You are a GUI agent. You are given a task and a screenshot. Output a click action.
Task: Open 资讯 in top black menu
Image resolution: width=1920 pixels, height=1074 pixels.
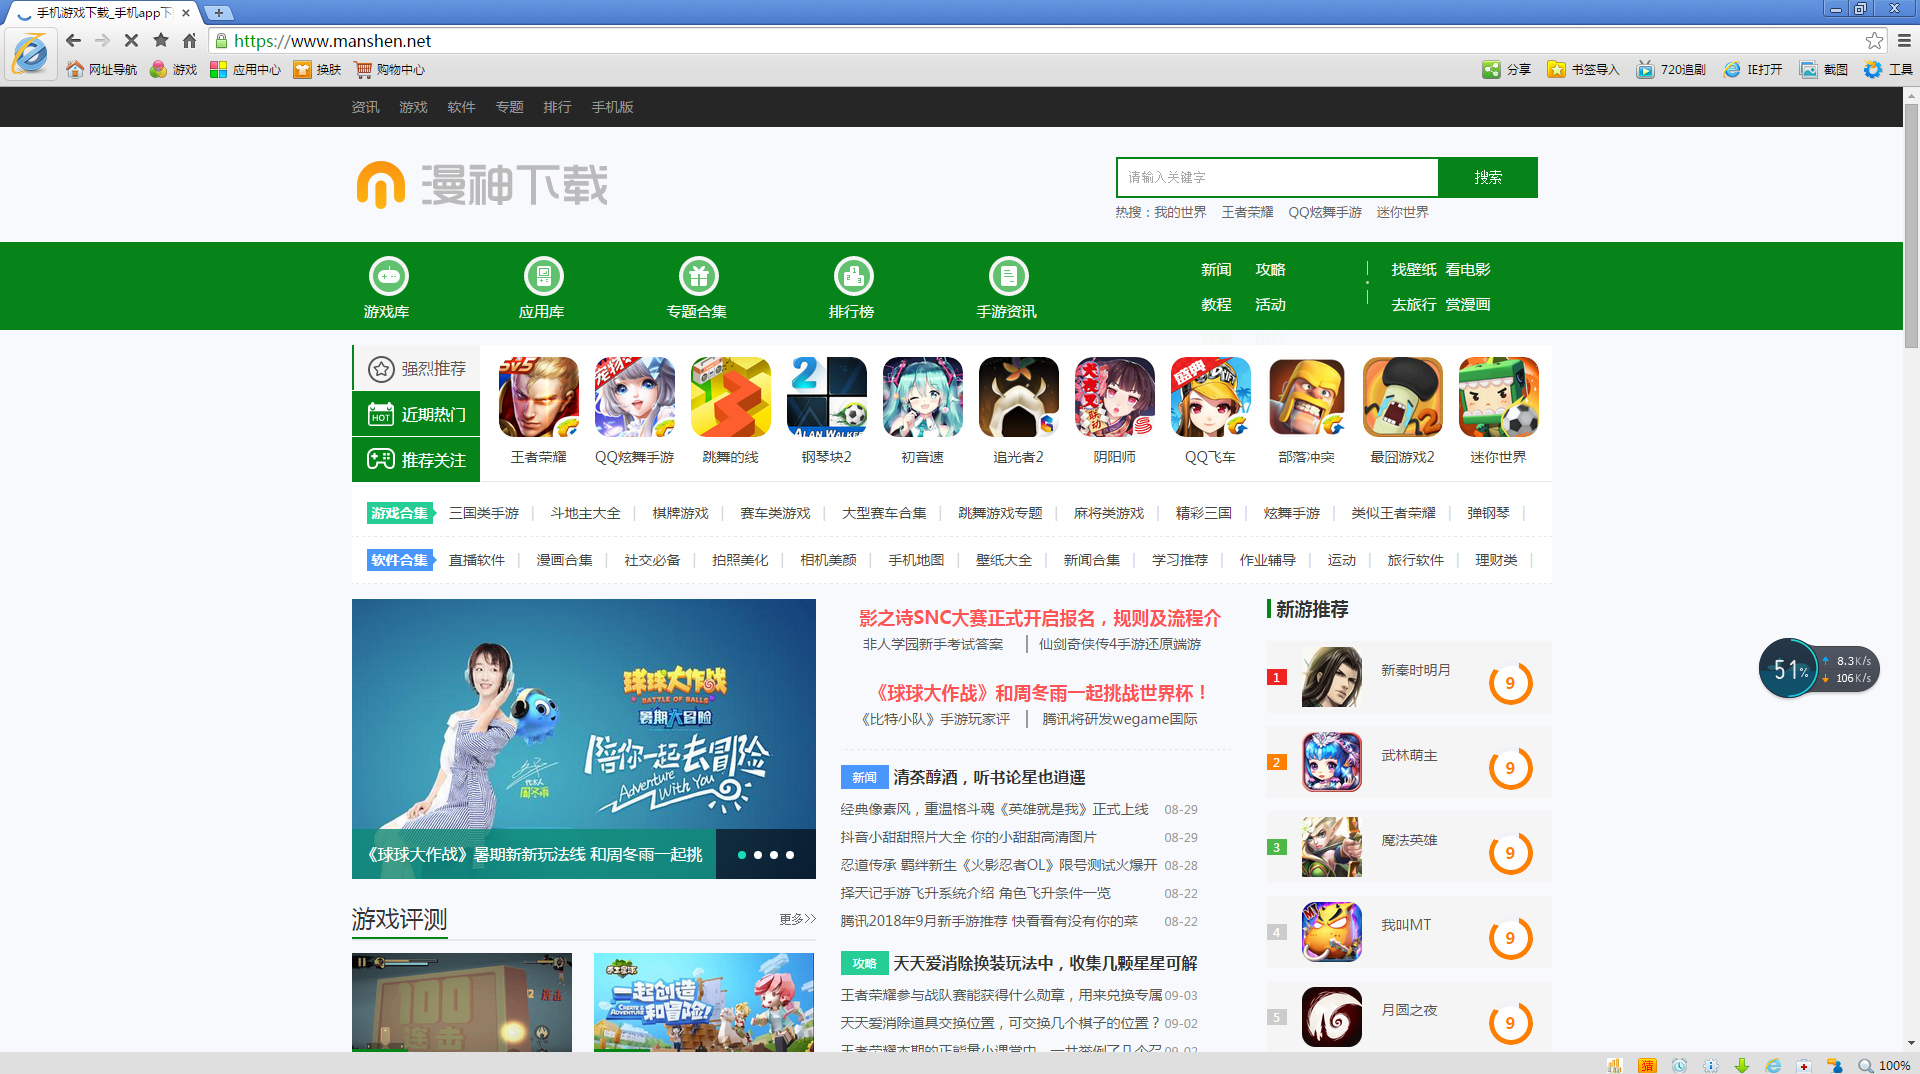(365, 107)
